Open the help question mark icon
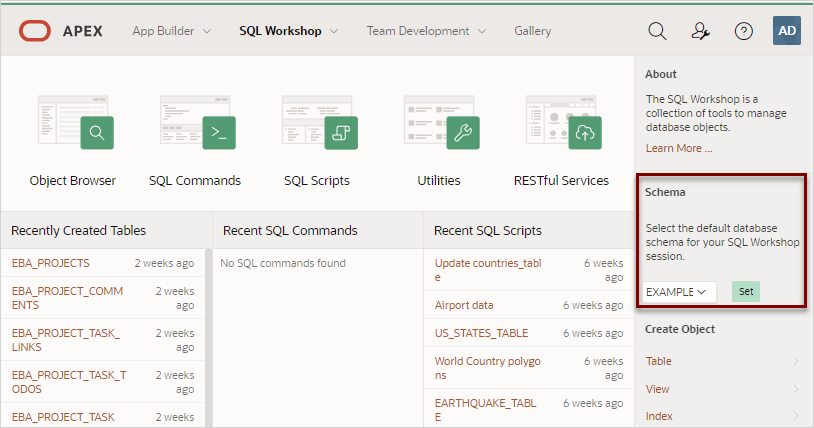The height and width of the screenshot is (428, 814). [743, 31]
